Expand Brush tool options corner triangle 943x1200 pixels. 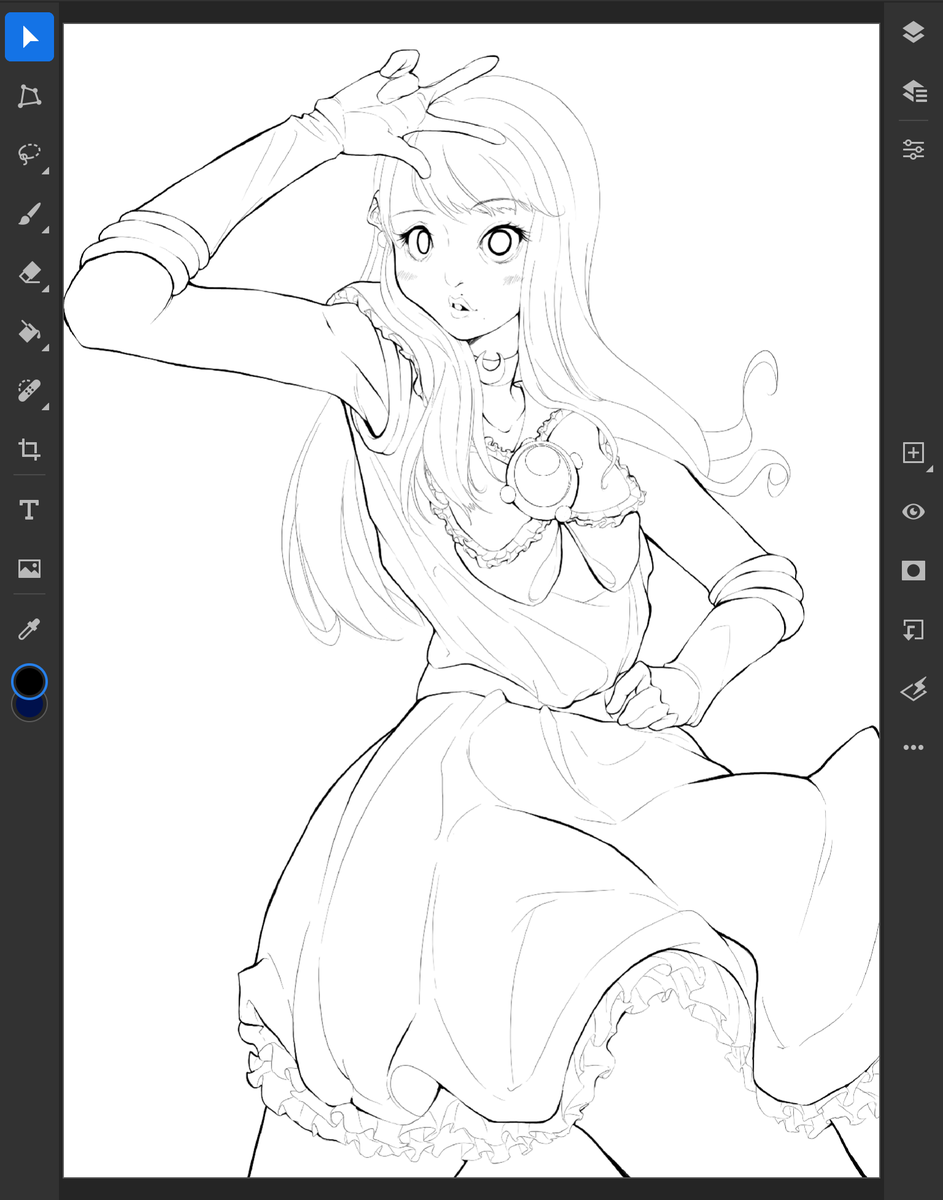[46, 231]
